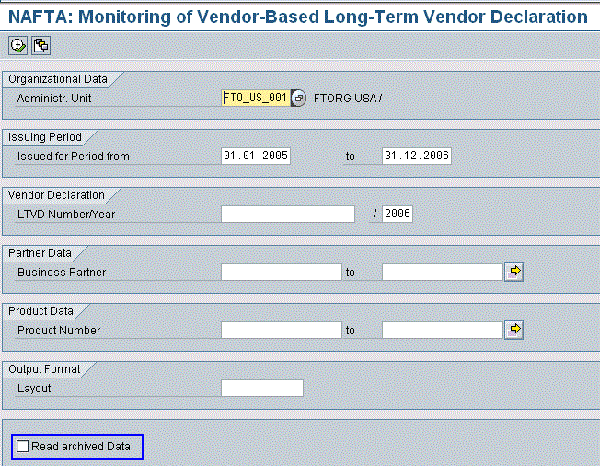Click the Get Variant icon in toolbar
Image resolution: width=600 pixels, height=466 pixels.
tap(41, 46)
